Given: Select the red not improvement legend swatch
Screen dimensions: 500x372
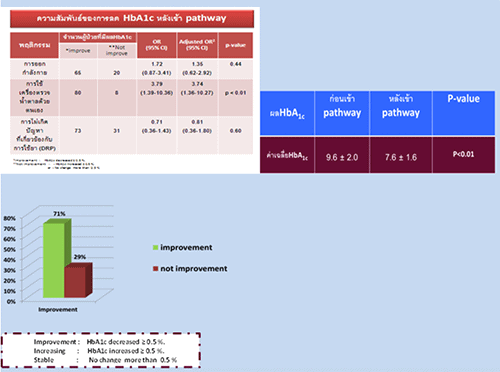Looking at the screenshot, I should click(155, 268).
